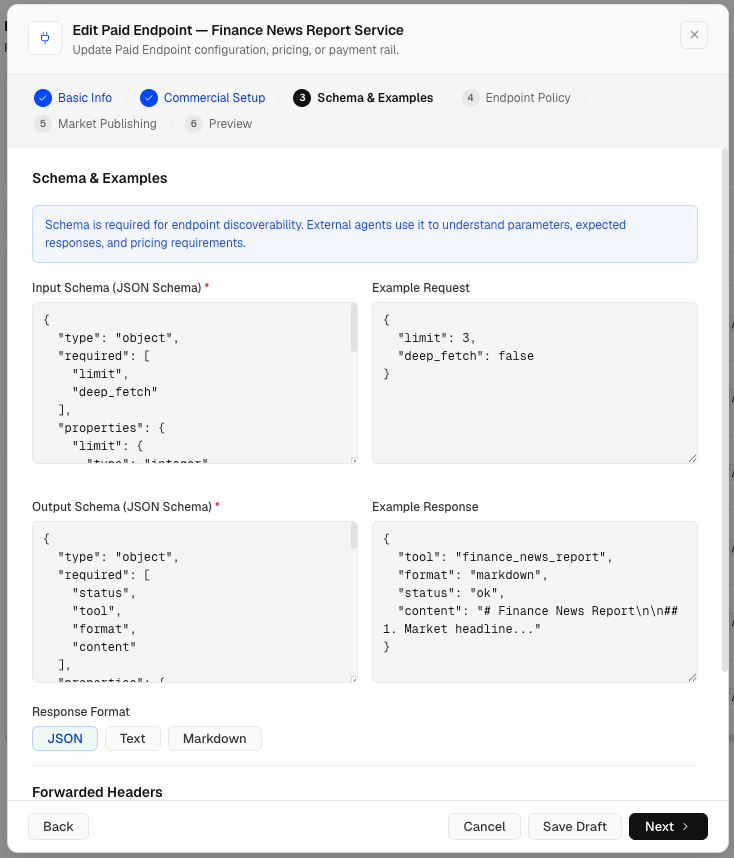Click Example Request resize handle
734x858 pixels.
pos(692,459)
